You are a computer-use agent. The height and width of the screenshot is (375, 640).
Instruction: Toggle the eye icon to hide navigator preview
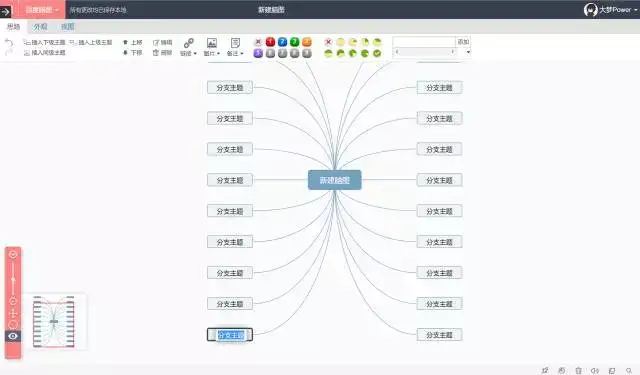coord(13,336)
